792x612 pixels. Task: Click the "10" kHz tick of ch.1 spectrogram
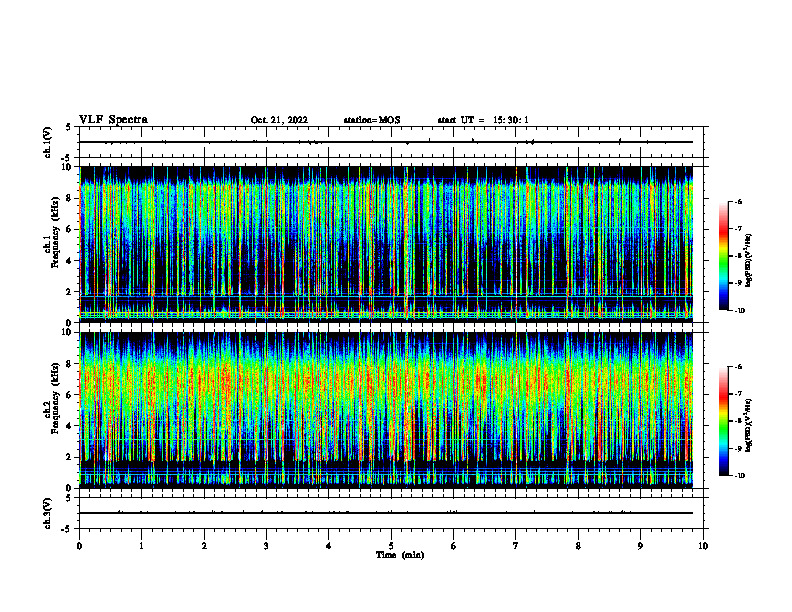[x=68, y=167]
